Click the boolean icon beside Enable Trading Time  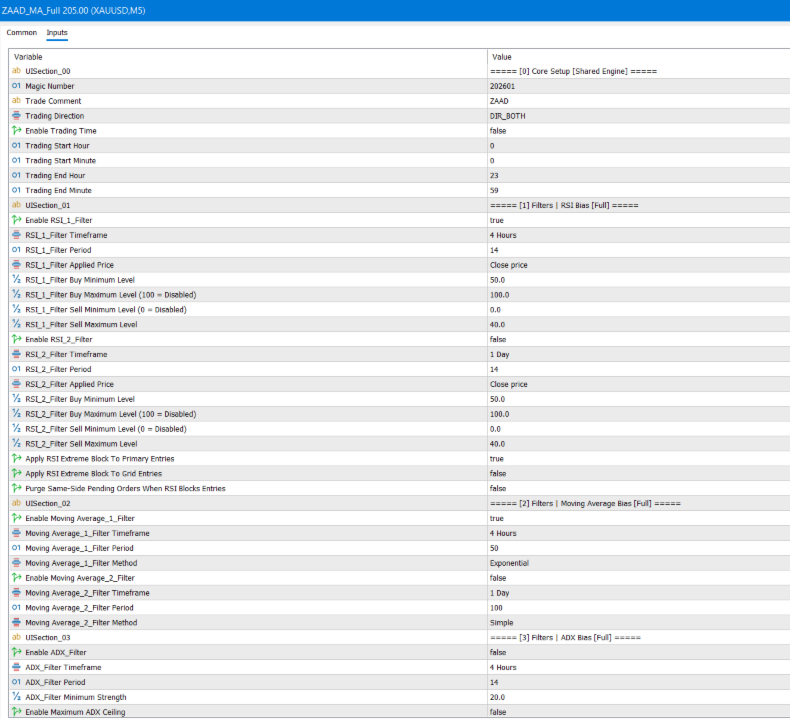pyautogui.click(x=17, y=130)
